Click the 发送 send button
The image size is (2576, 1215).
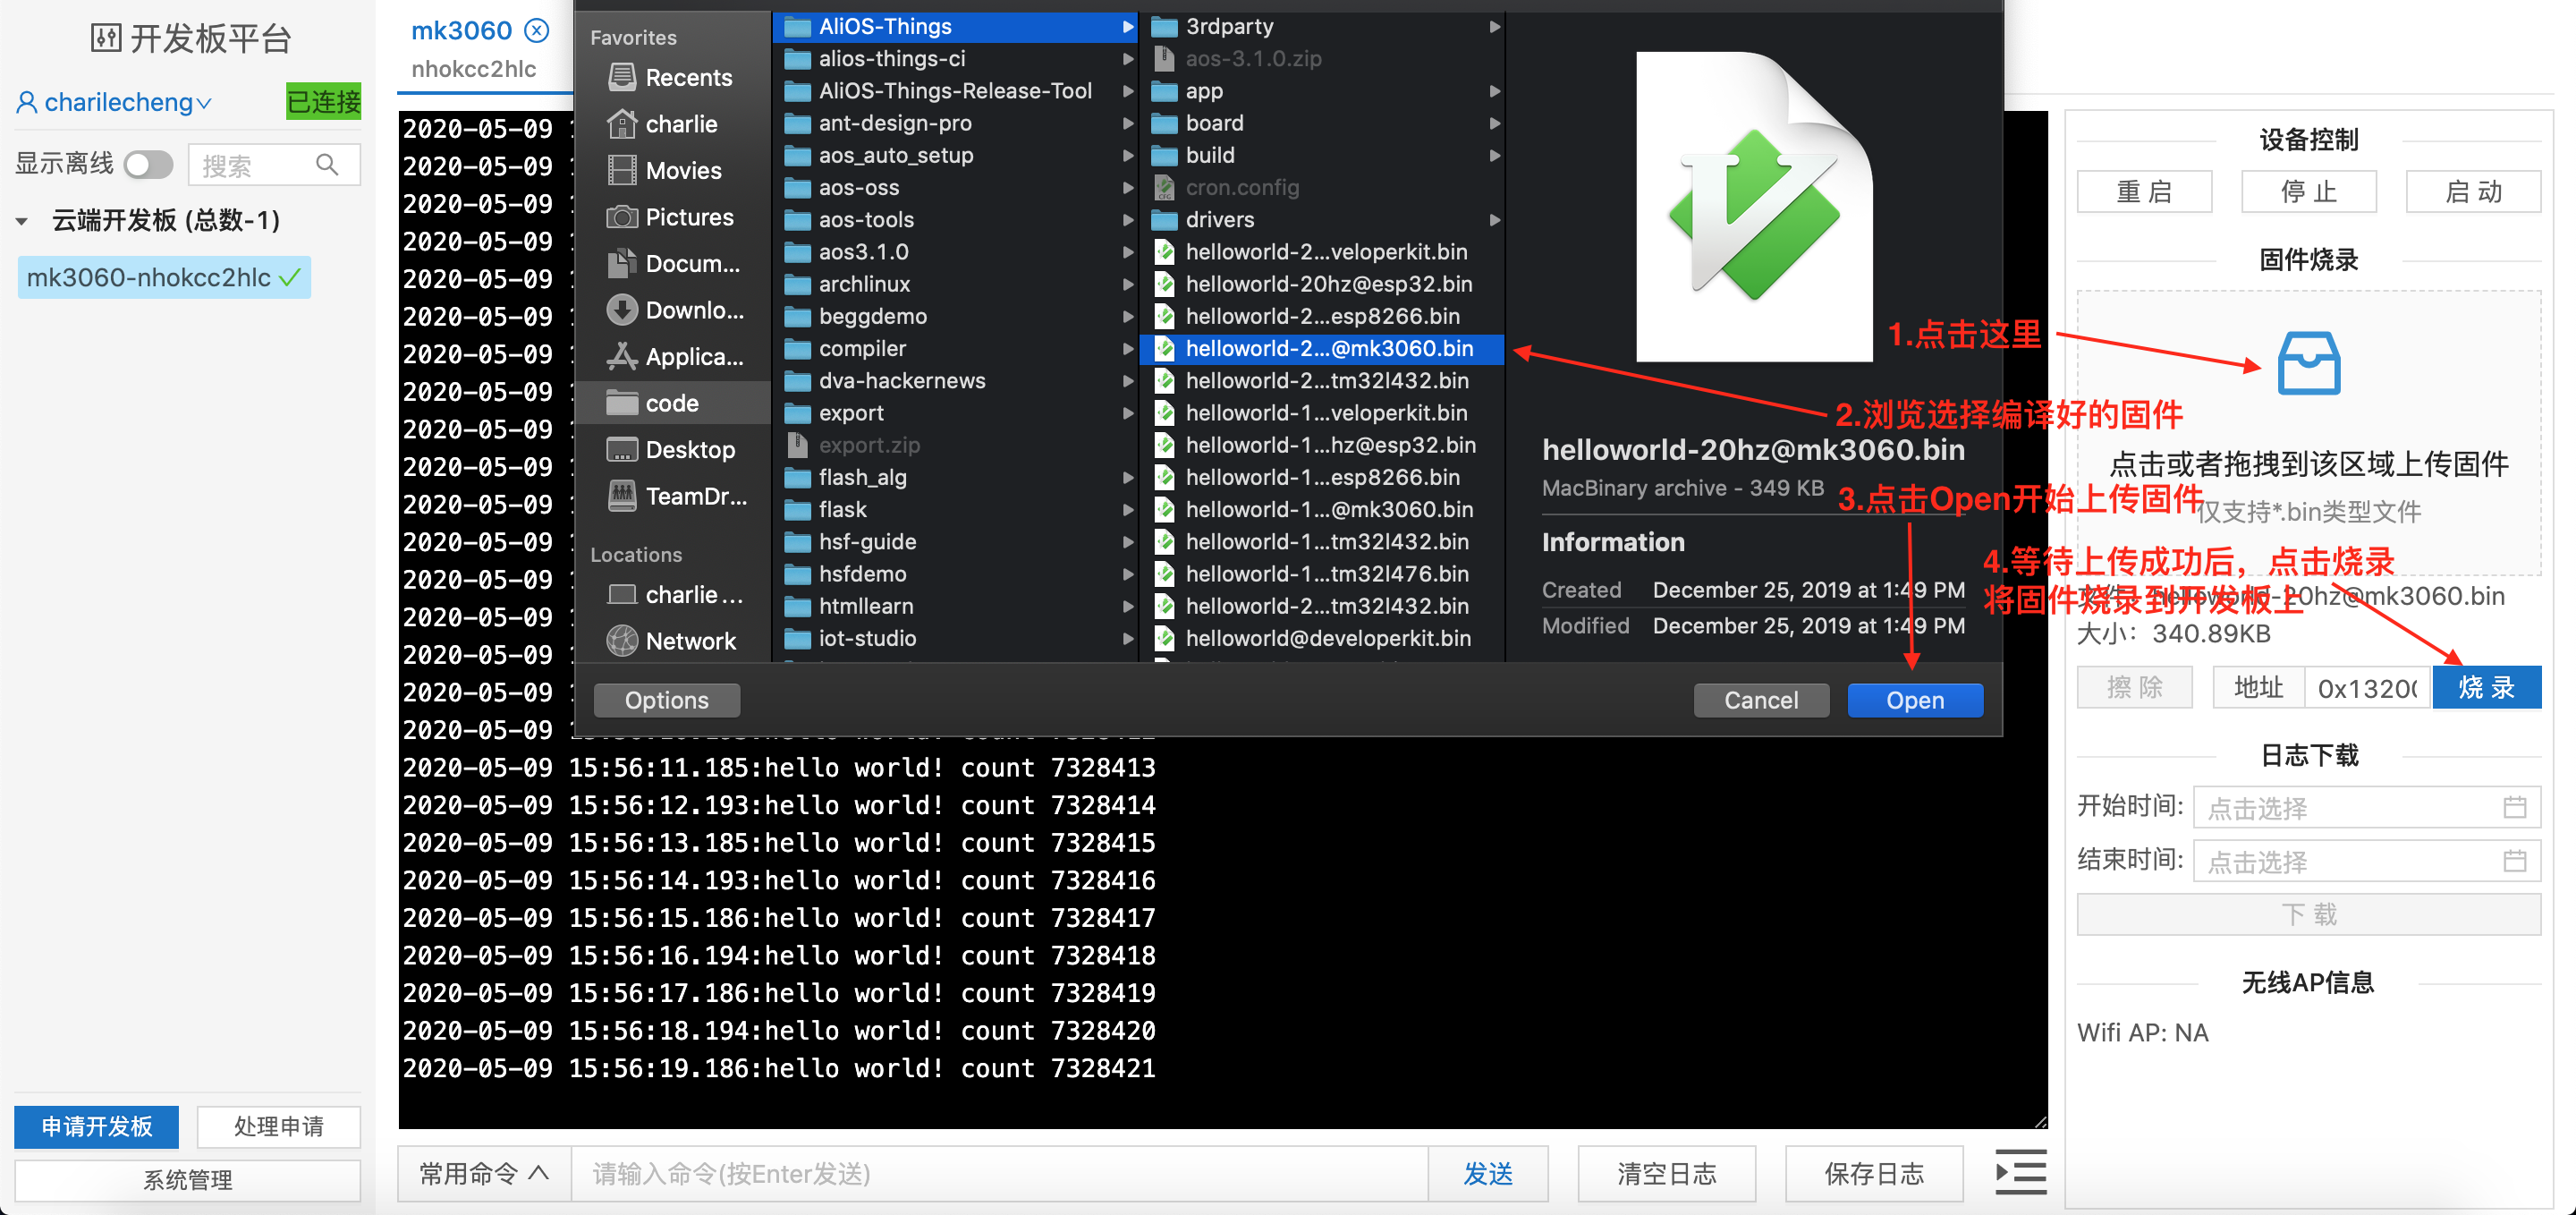tap(1487, 1173)
